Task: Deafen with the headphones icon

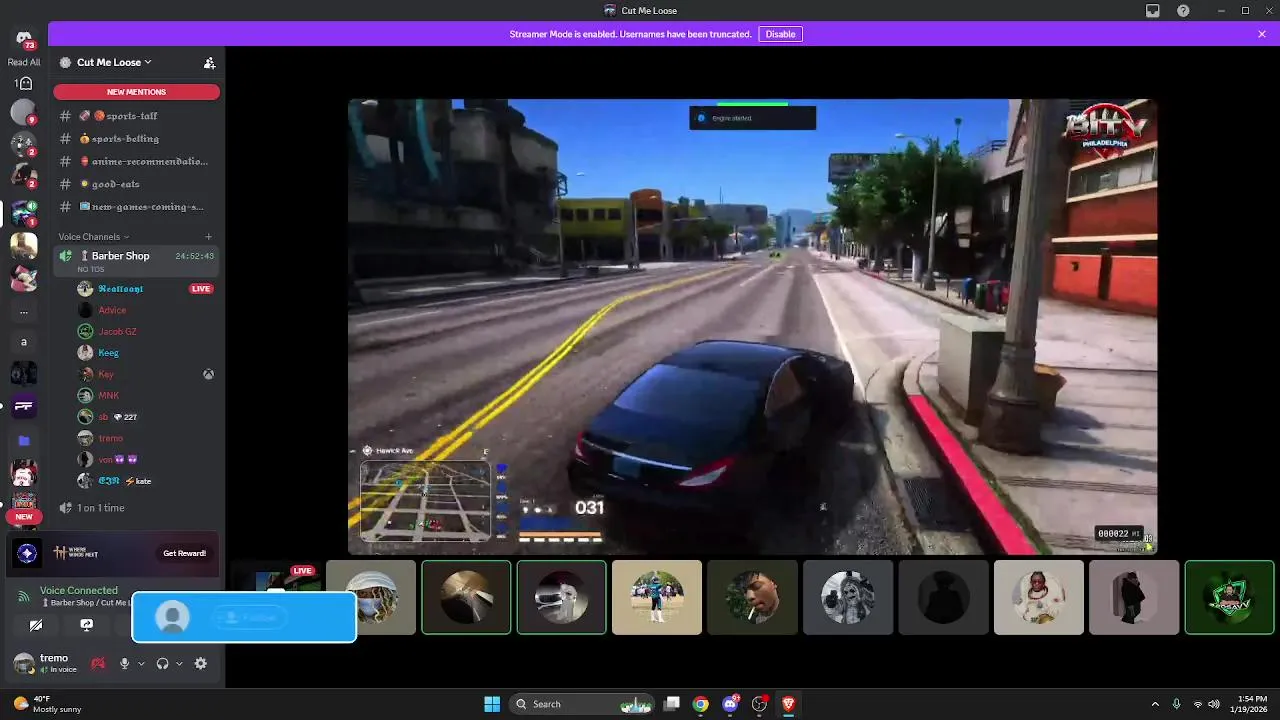Action: coord(162,663)
